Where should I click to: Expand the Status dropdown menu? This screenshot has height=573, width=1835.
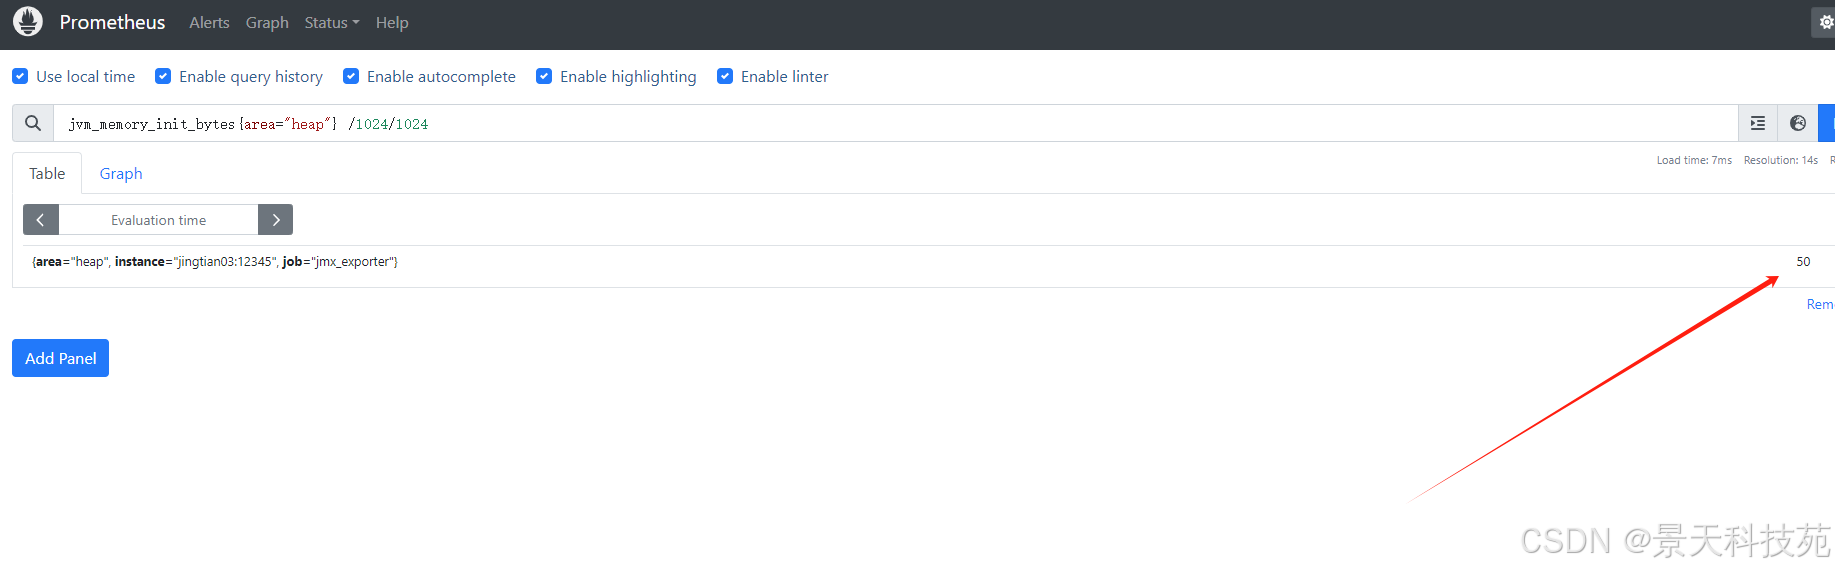(331, 22)
